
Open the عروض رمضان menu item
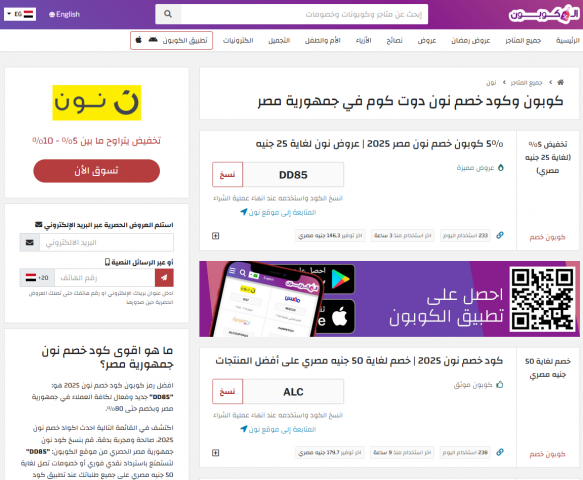click(471, 40)
